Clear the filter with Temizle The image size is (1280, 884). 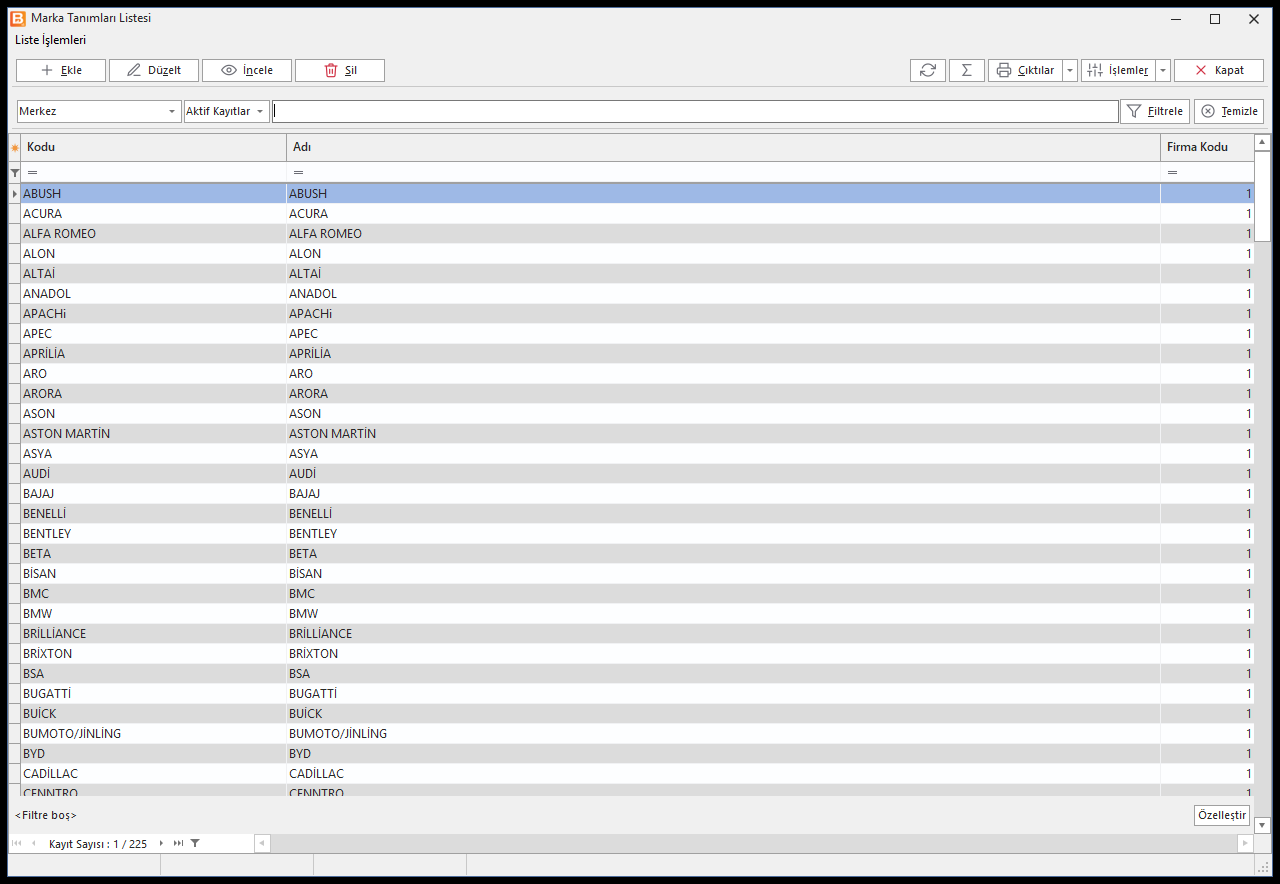tap(1229, 111)
